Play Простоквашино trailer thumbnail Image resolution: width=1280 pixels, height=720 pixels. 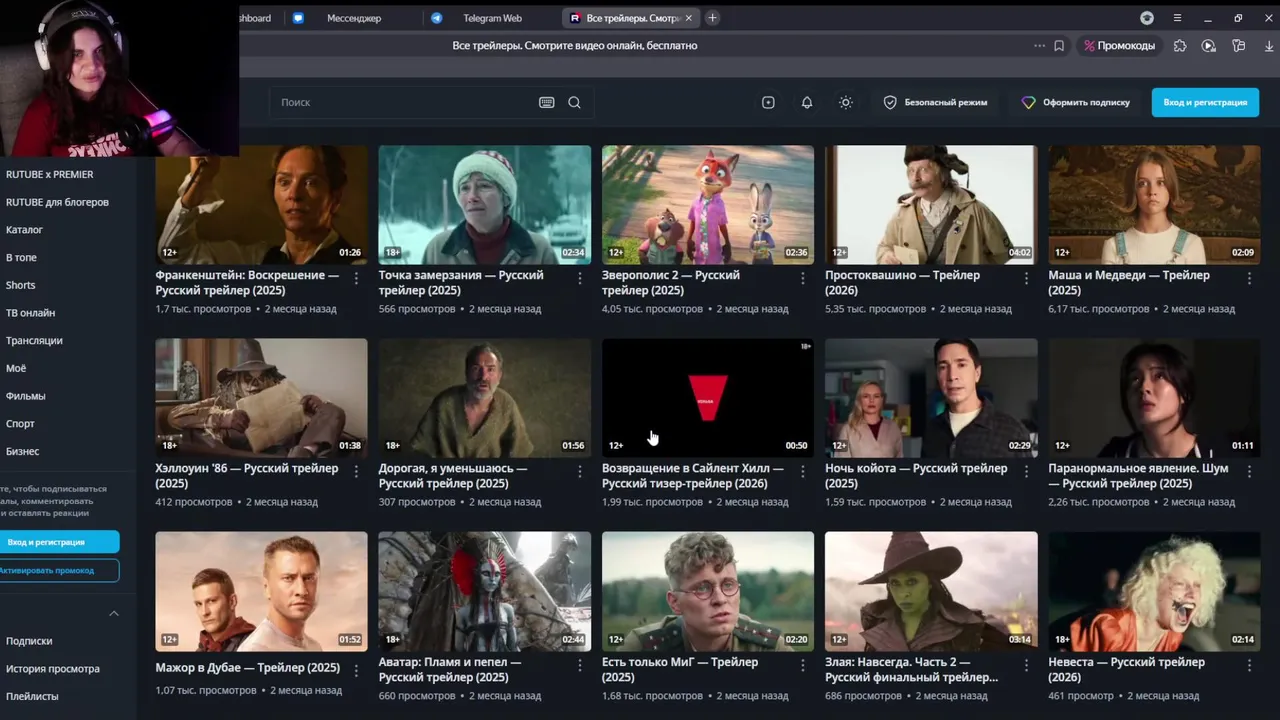931,205
